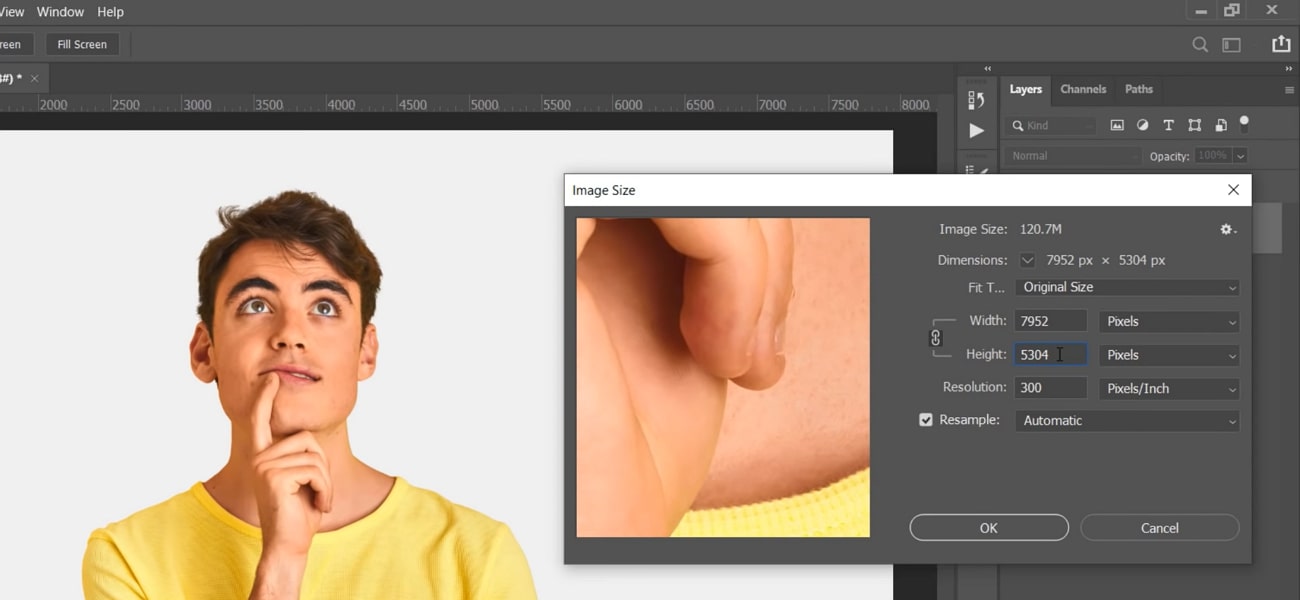Toggle the layer filtering on/off switch
The height and width of the screenshot is (600, 1300).
(1244, 124)
